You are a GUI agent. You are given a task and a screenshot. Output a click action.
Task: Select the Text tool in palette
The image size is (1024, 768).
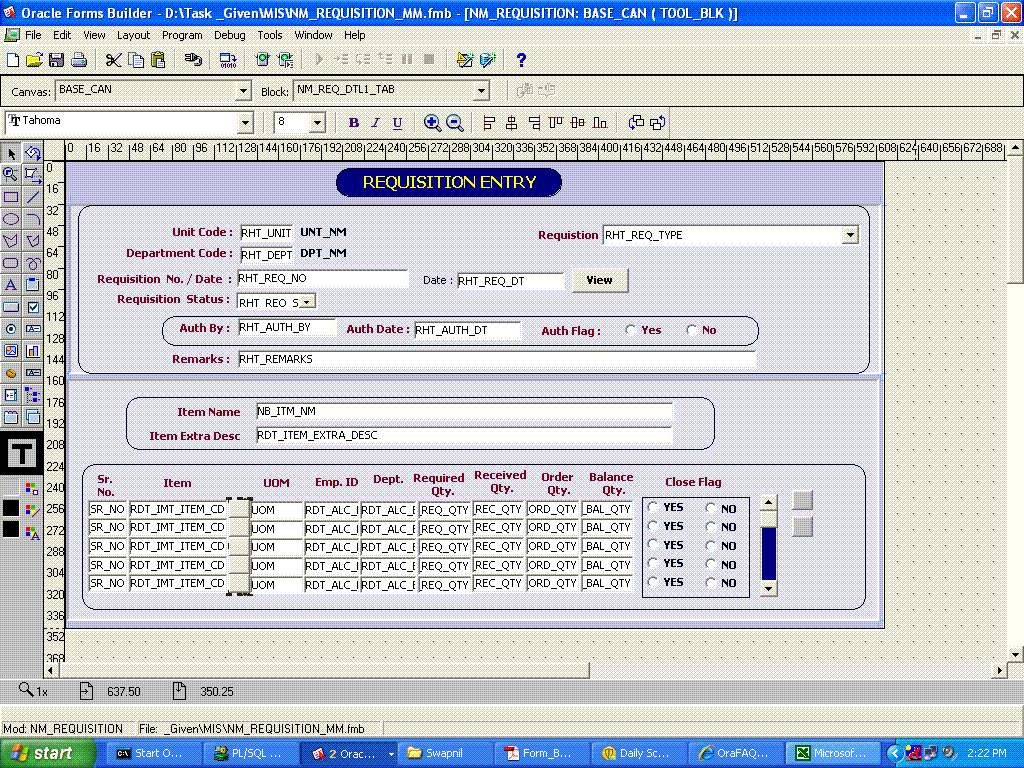click(x=11, y=286)
